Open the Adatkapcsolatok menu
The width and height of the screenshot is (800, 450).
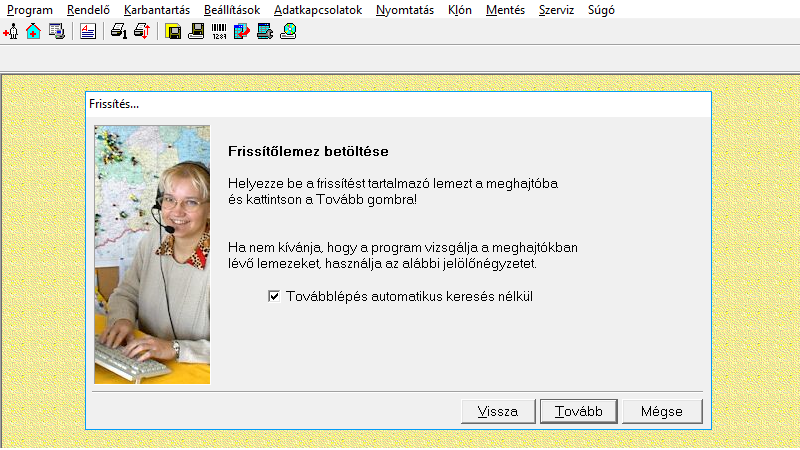[x=318, y=10]
